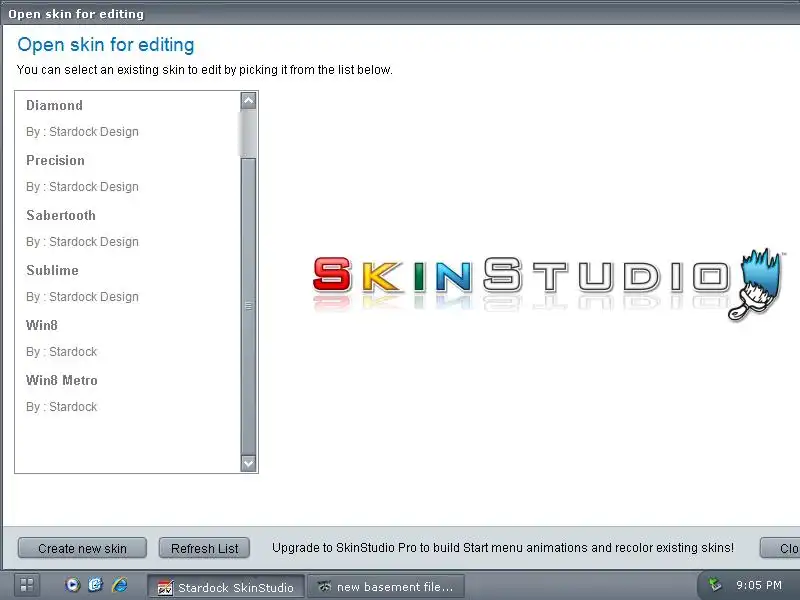Select the Precision skin entry
Image resolution: width=800 pixels, height=600 pixels.
coord(56,160)
